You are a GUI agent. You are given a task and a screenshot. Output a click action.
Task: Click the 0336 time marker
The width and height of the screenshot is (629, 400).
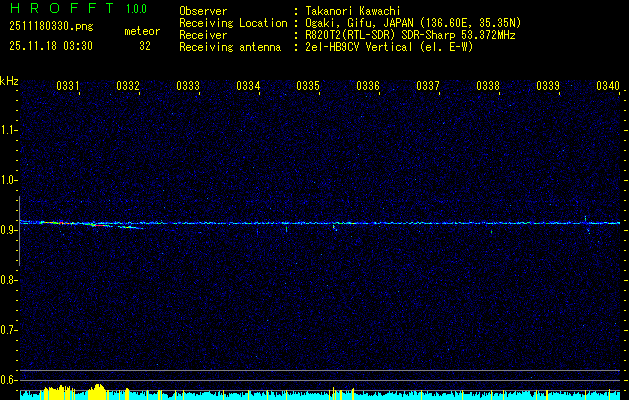(368, 86)
